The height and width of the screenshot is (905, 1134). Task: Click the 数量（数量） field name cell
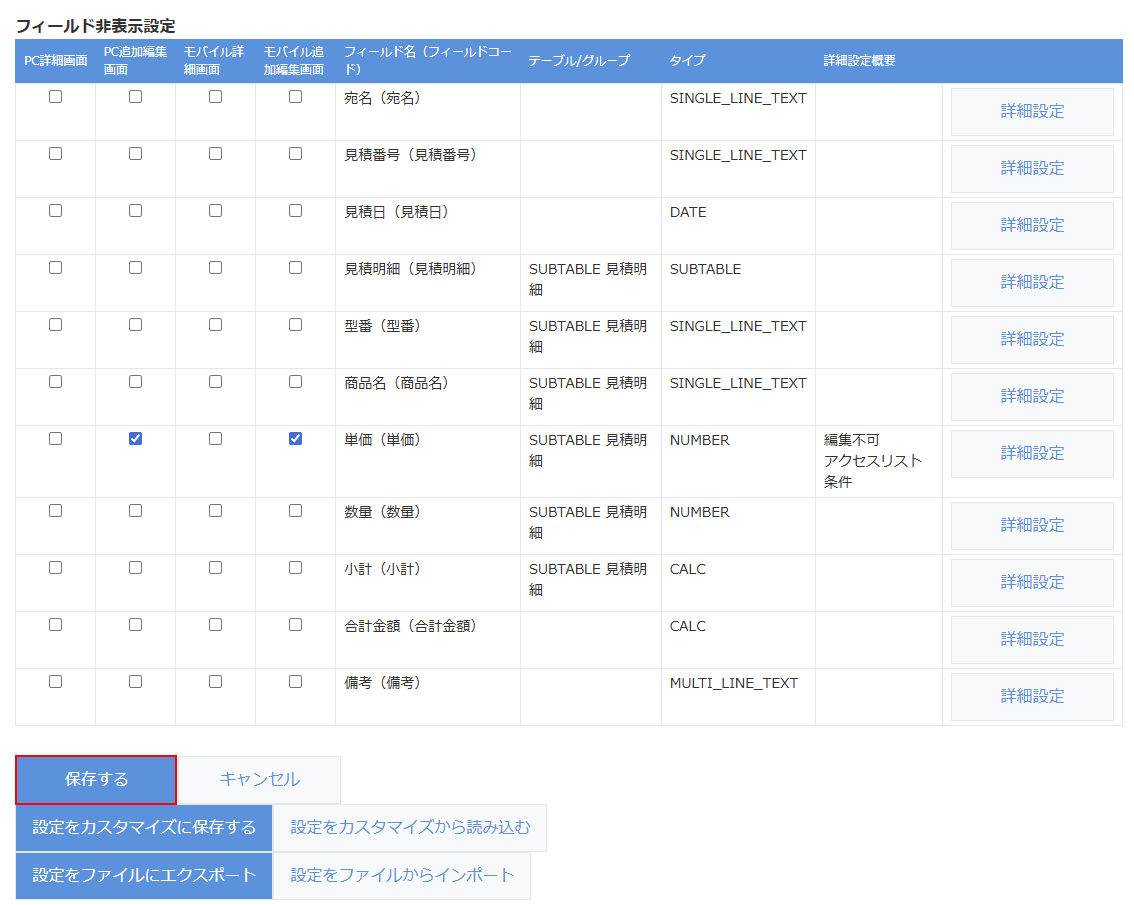coord(427,525)
